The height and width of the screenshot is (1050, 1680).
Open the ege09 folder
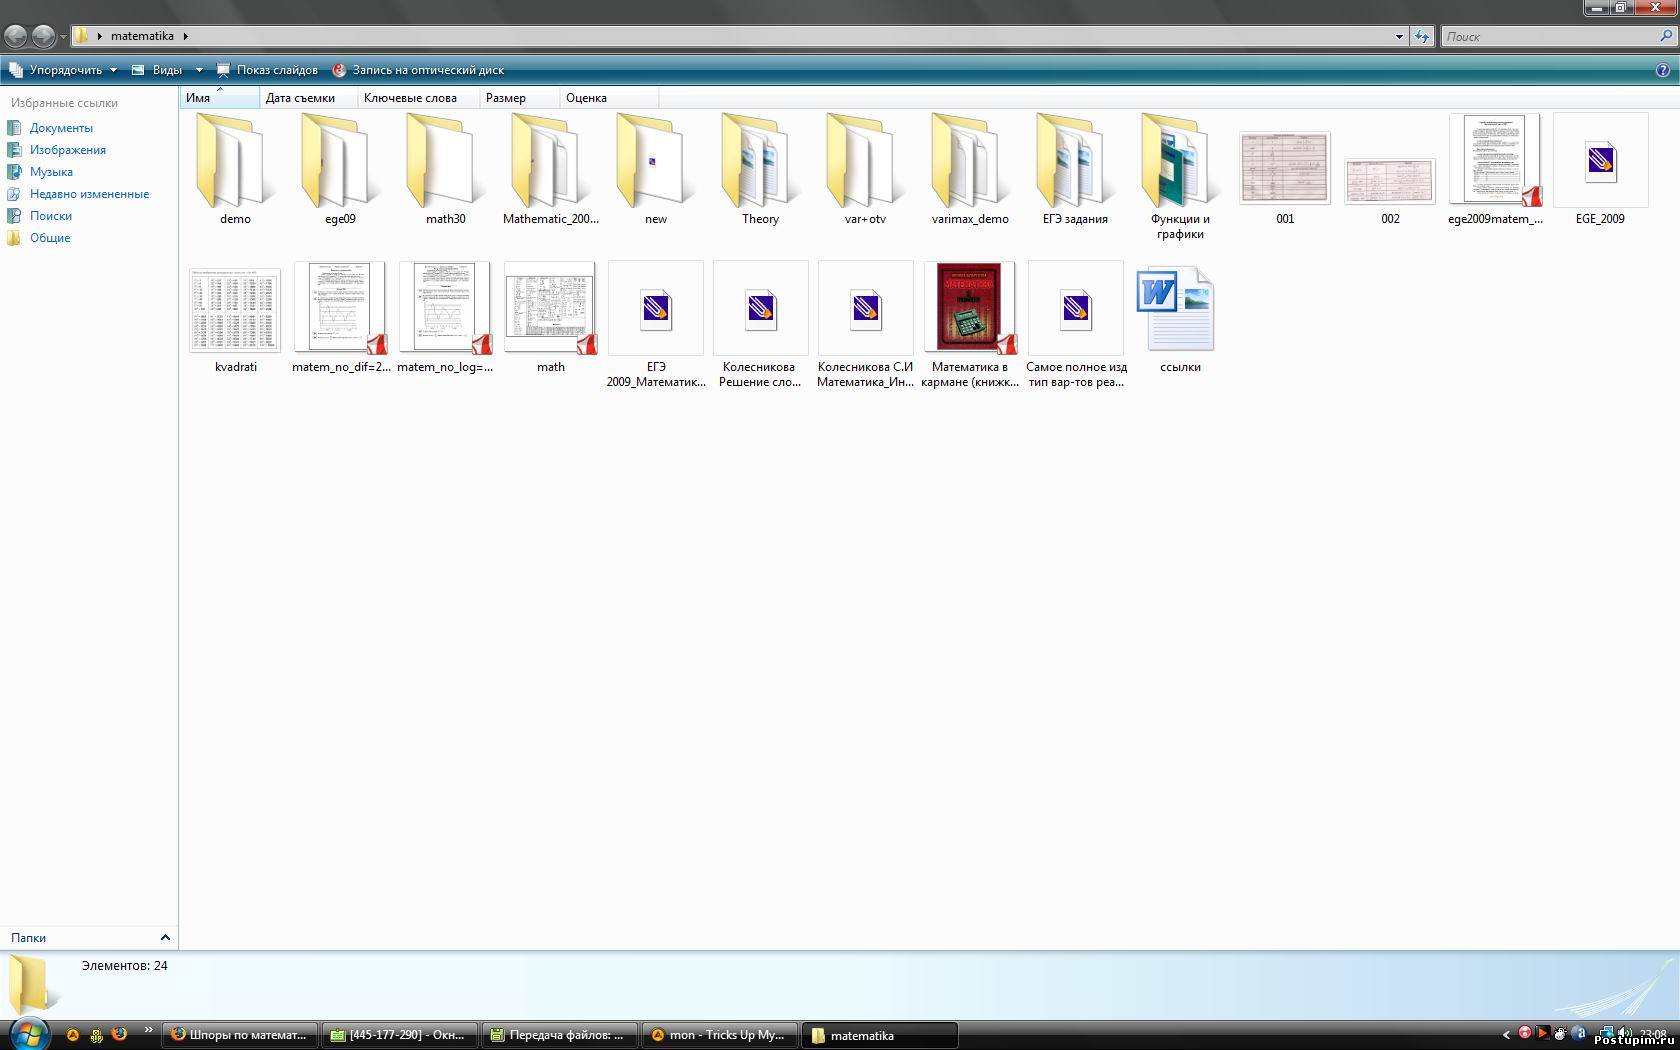[340, 163]
